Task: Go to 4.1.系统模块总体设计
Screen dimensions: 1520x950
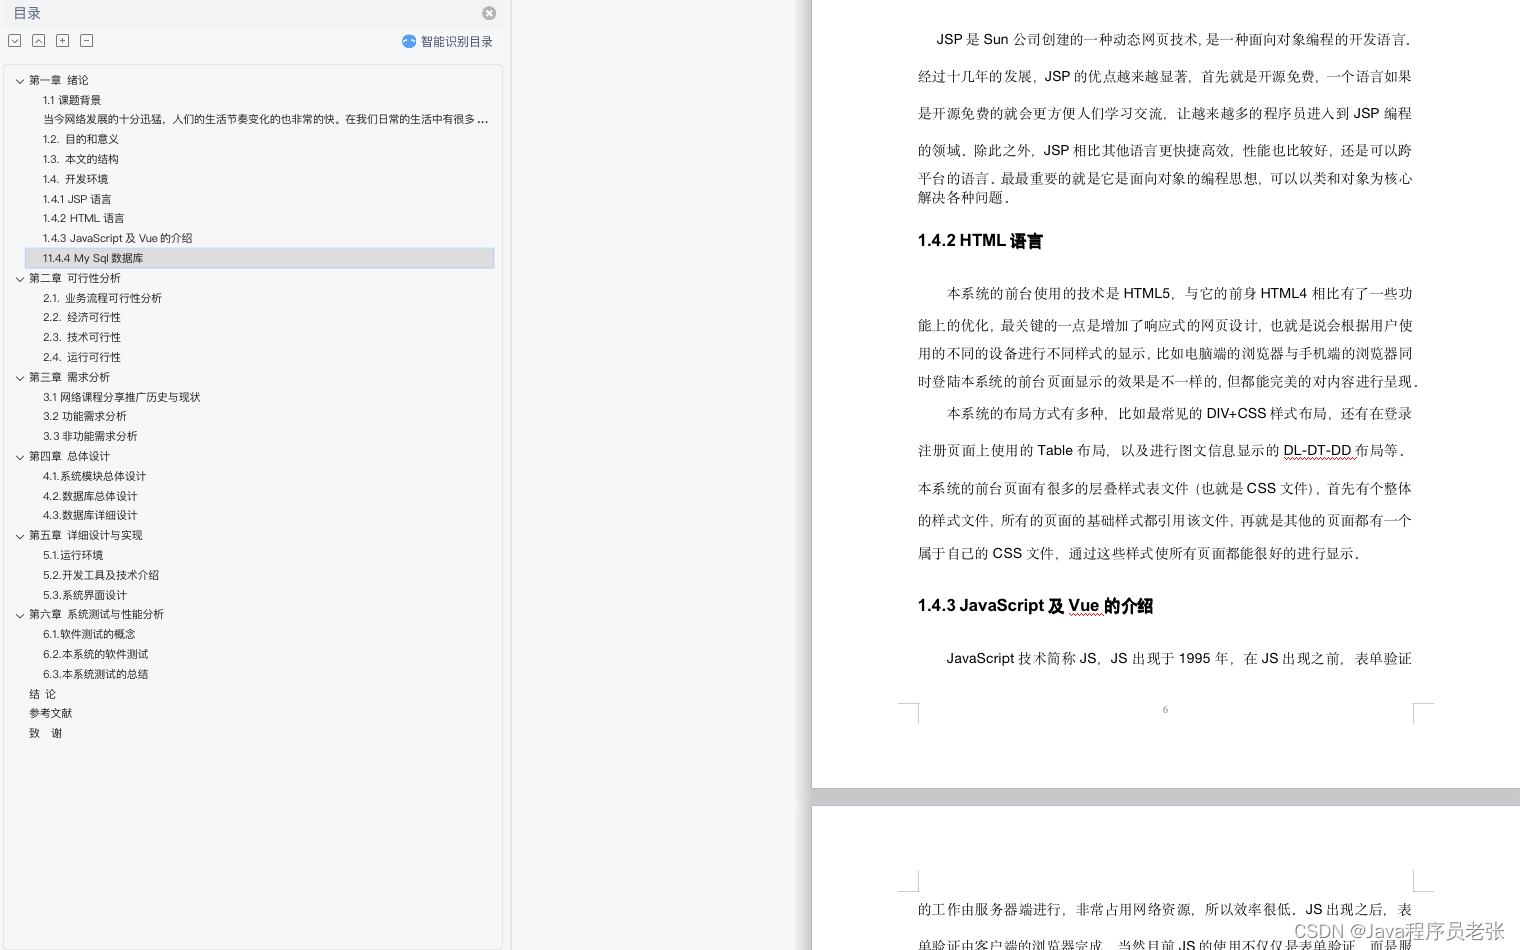Action: 94,476
